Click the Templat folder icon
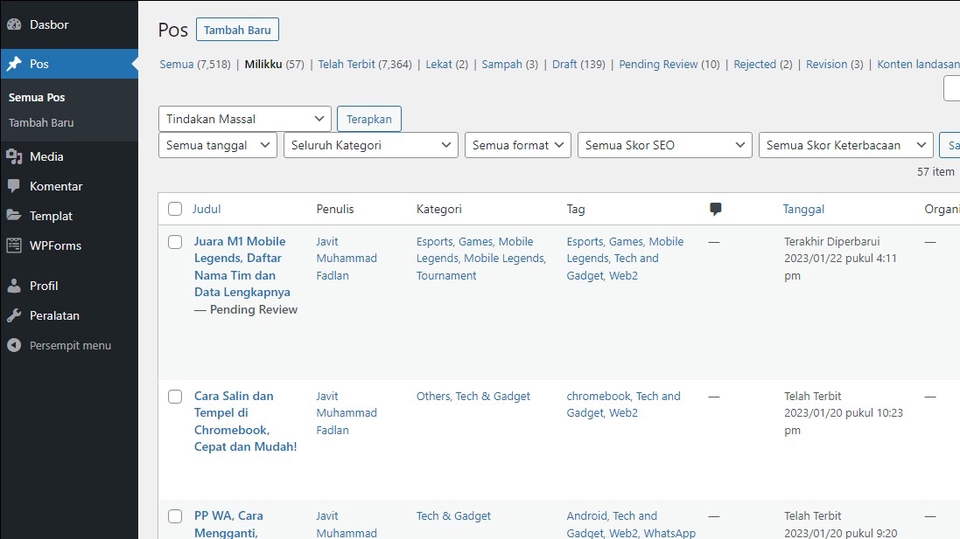Viewport: 960px width, 539px height. (x=14, y=216)
